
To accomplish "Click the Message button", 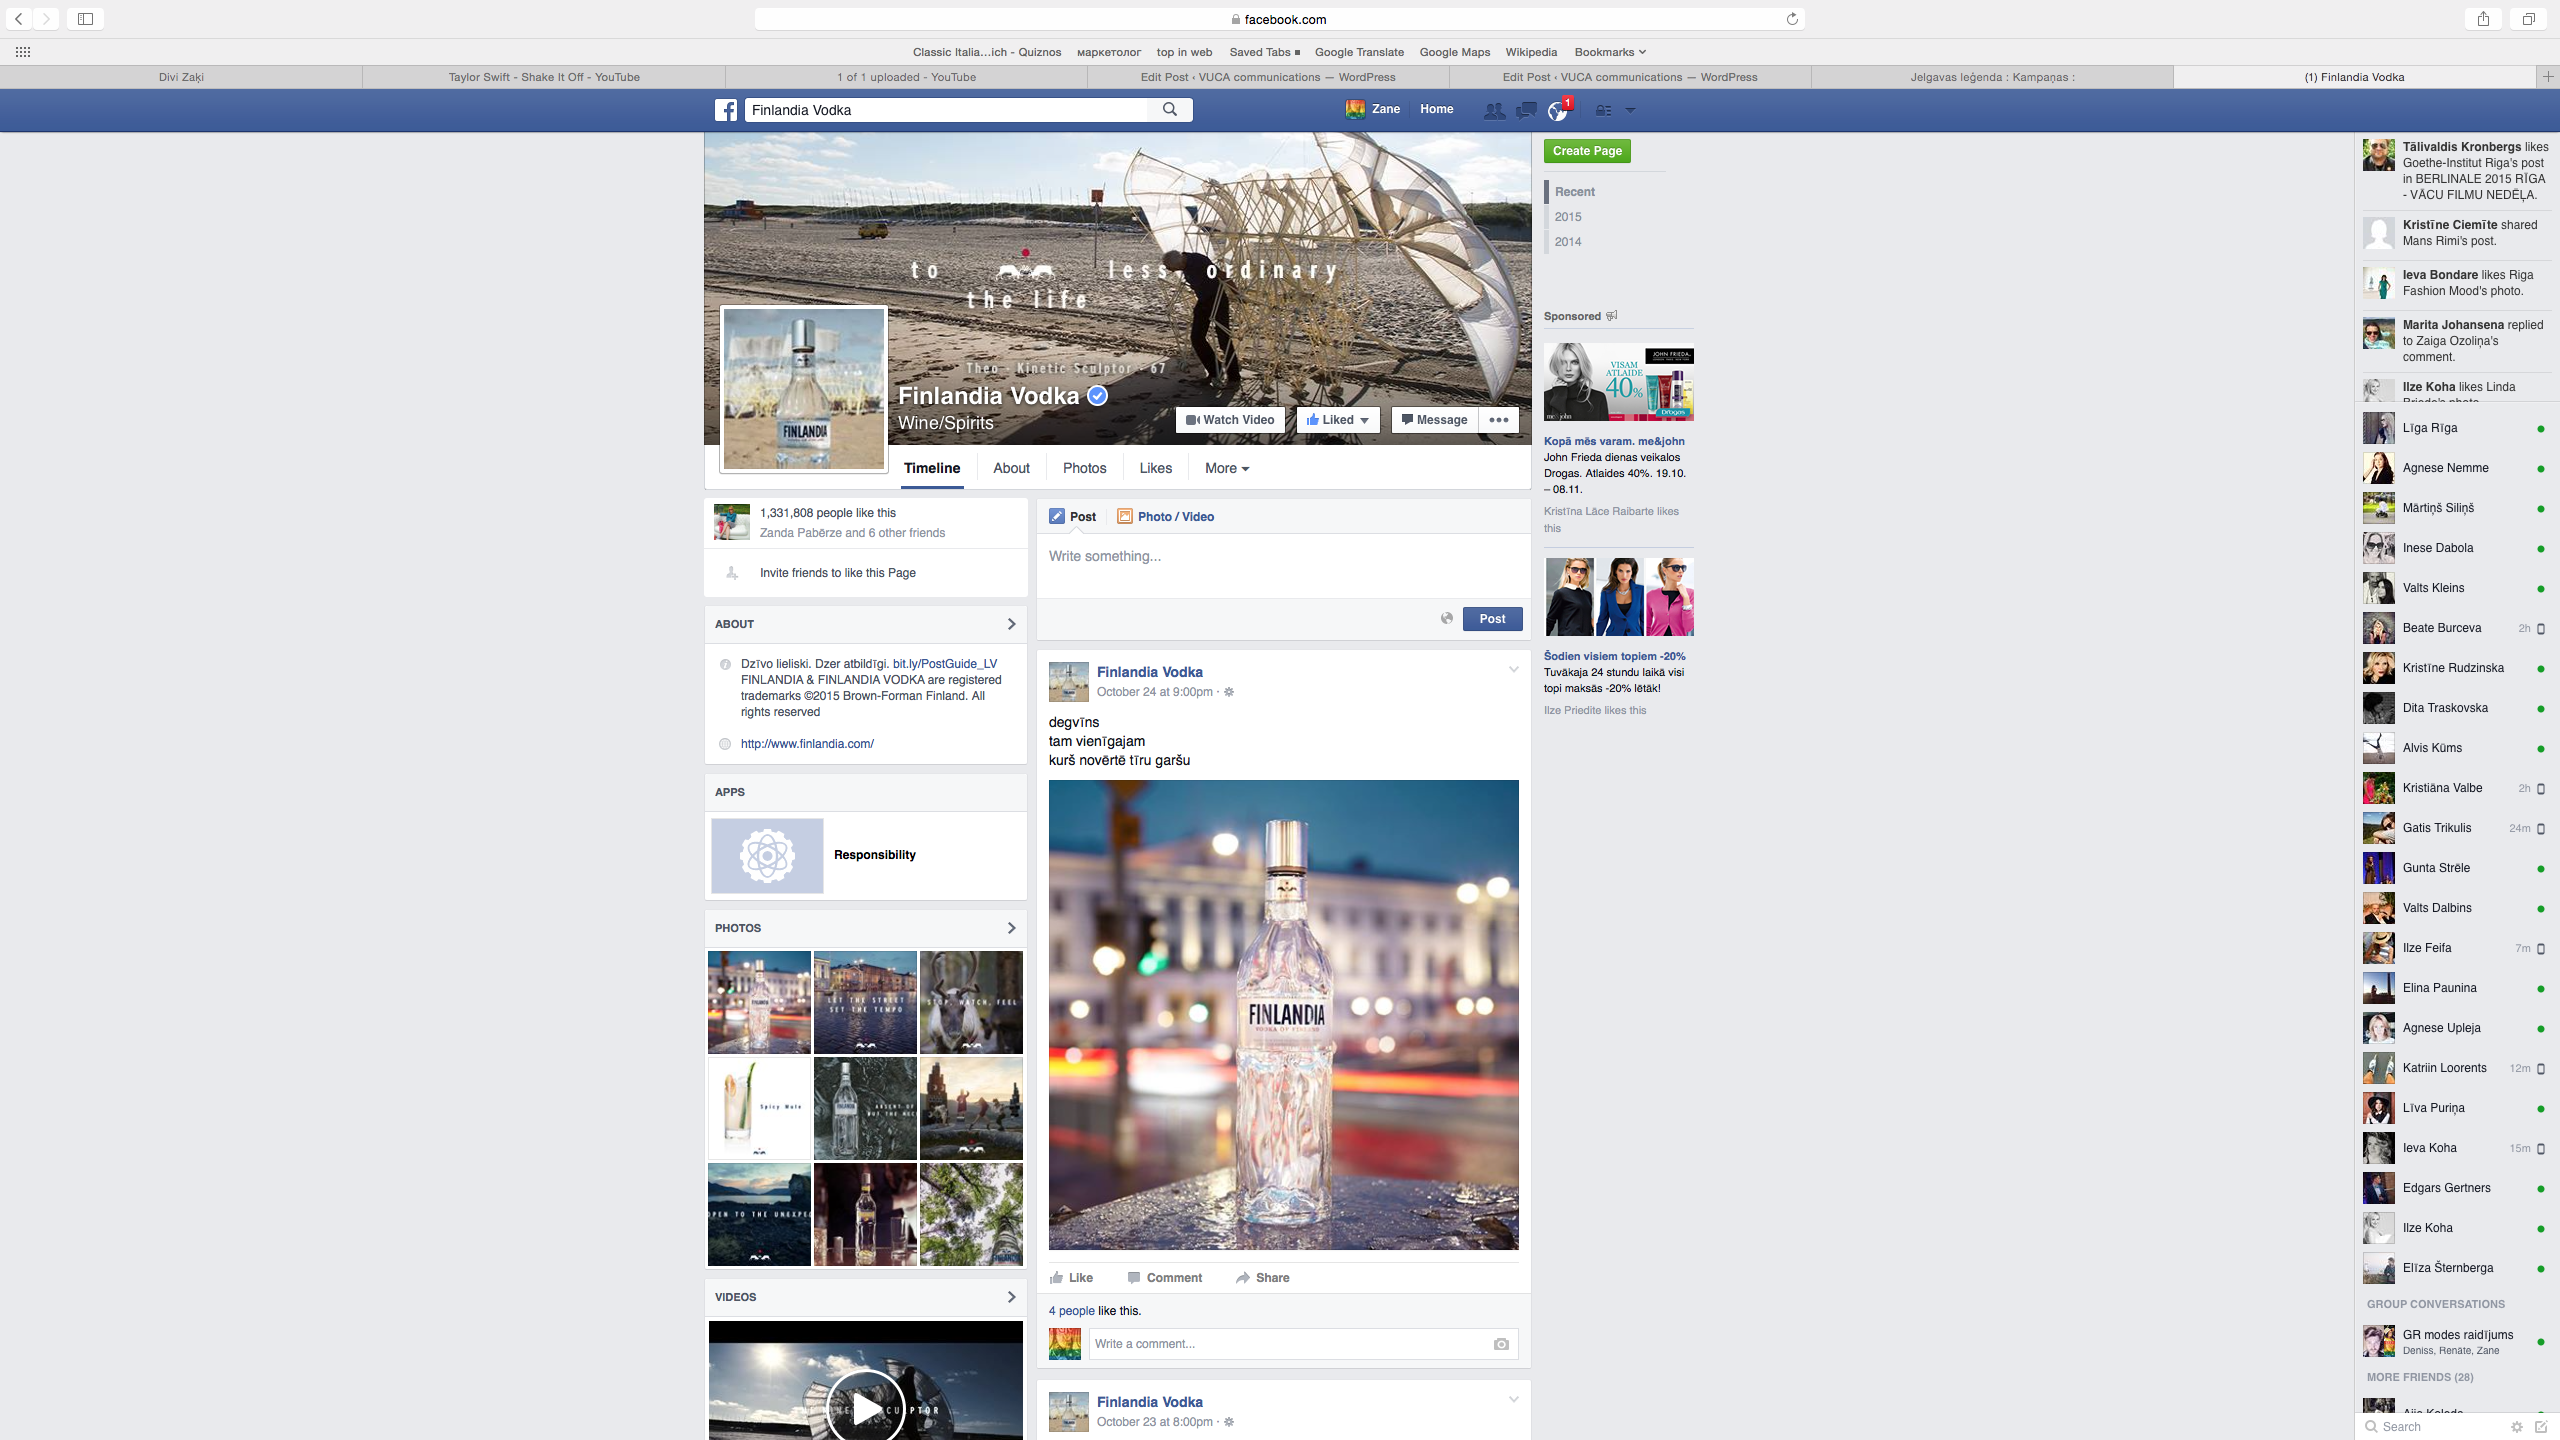I will tap(1434, 420).
